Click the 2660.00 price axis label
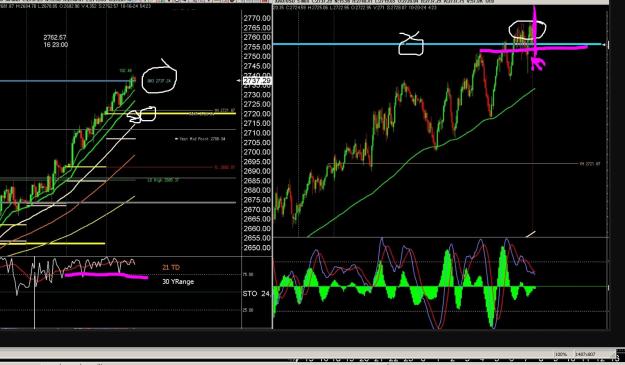The width and height of the screenshot is (625, 365). [257, 229]
